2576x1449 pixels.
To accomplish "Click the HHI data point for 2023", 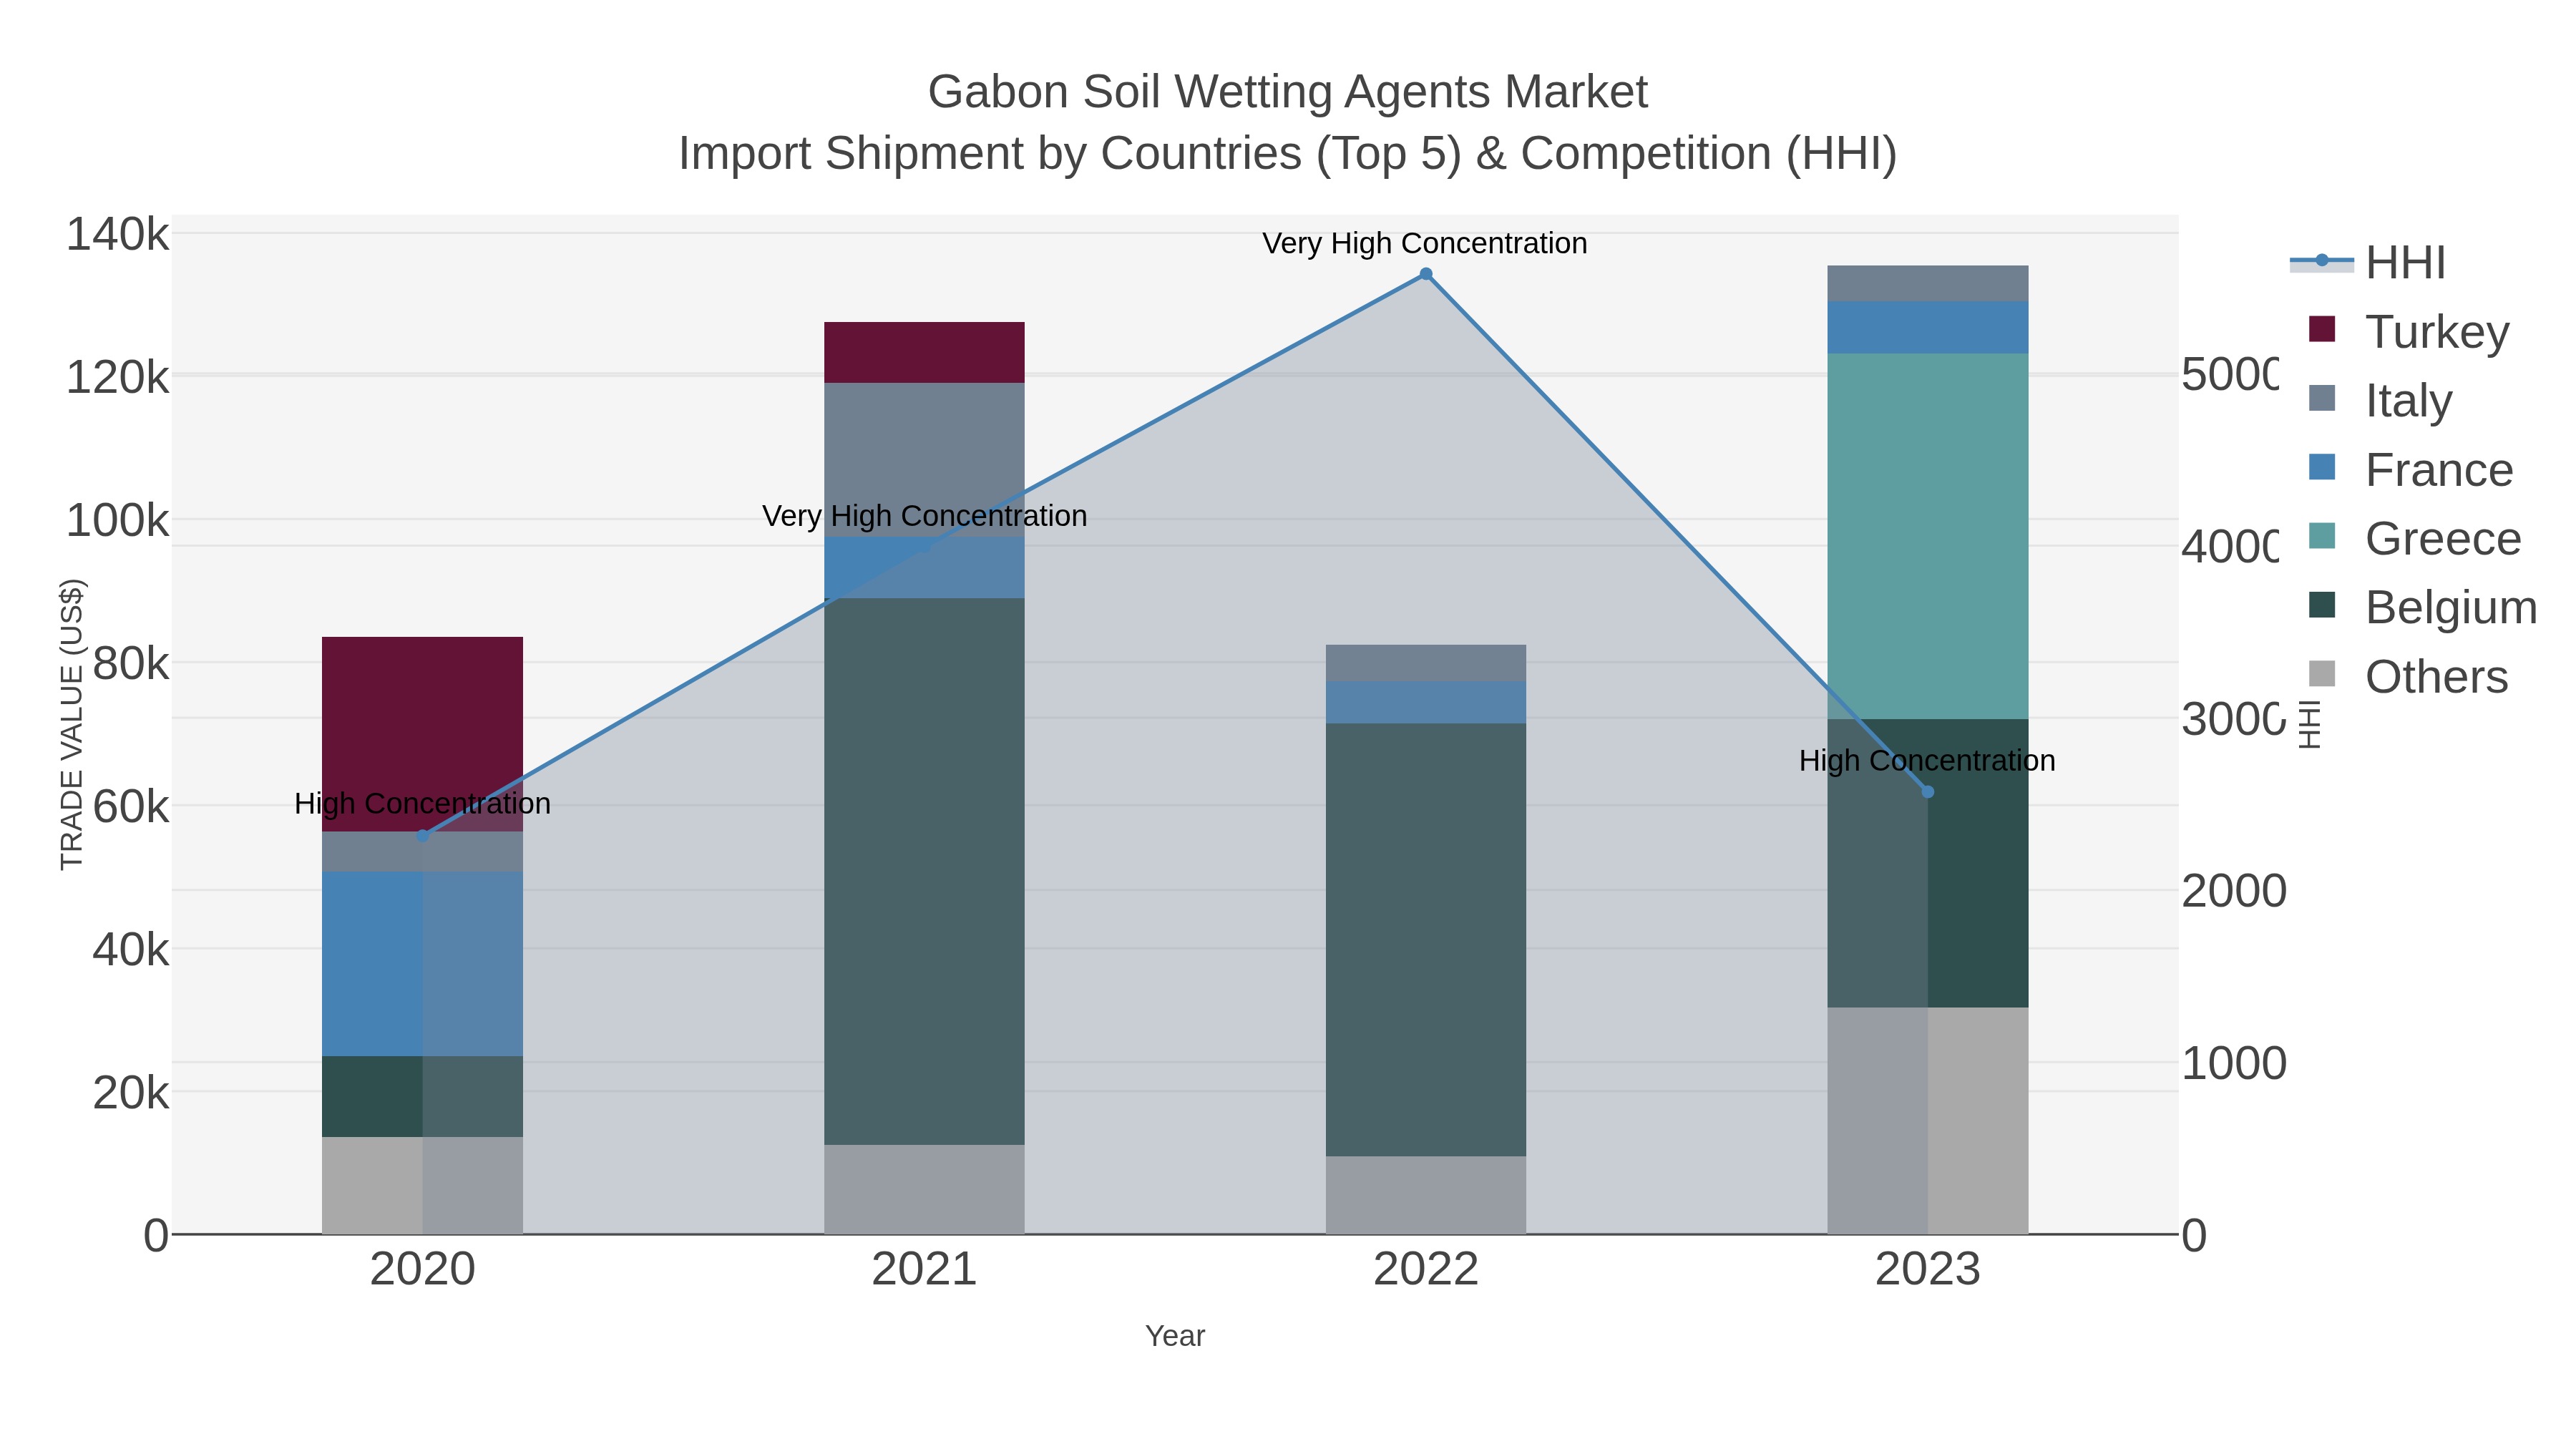I will [x=1928, y=792].
